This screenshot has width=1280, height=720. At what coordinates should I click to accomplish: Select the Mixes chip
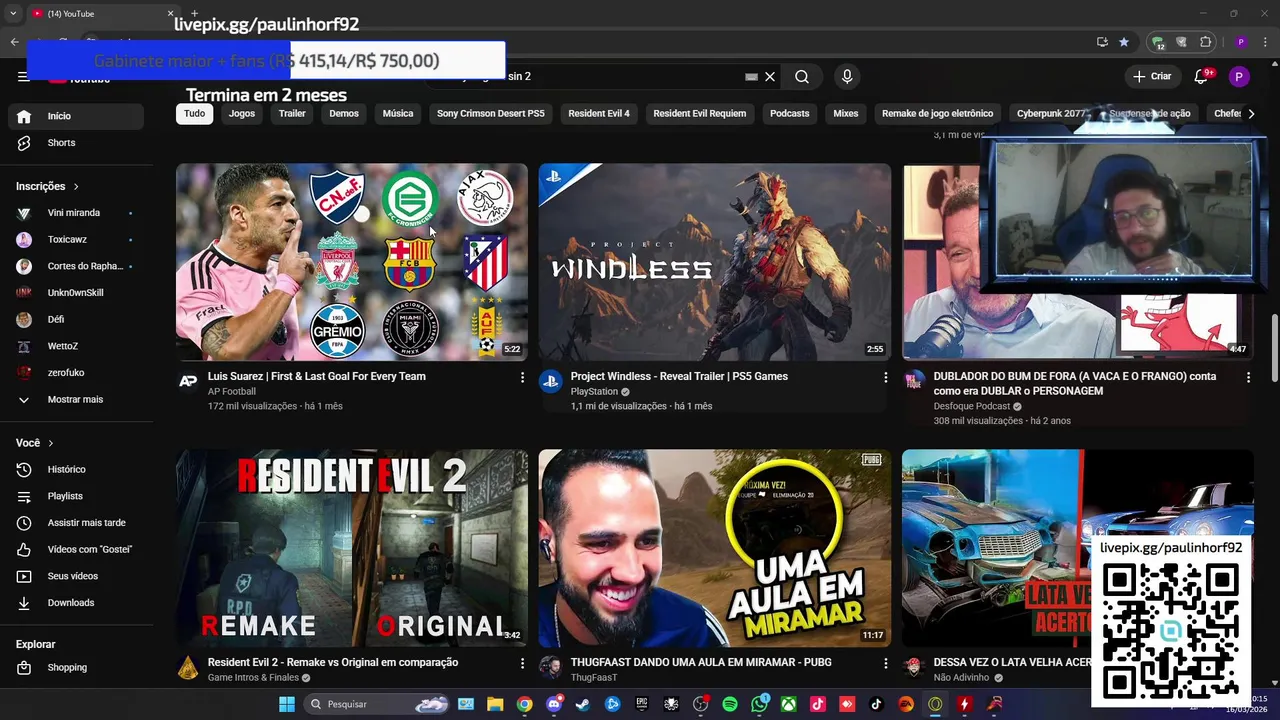846,114
